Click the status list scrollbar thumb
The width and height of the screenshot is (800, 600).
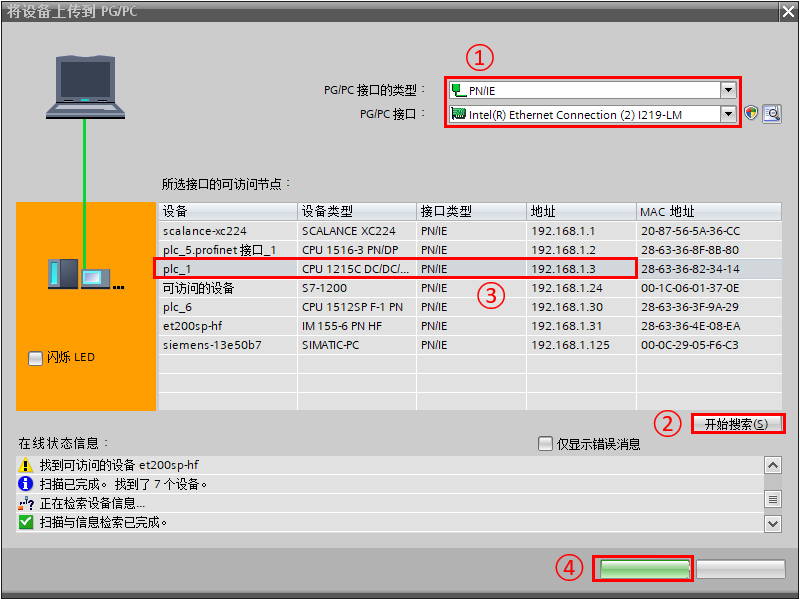tap(773, 498)
